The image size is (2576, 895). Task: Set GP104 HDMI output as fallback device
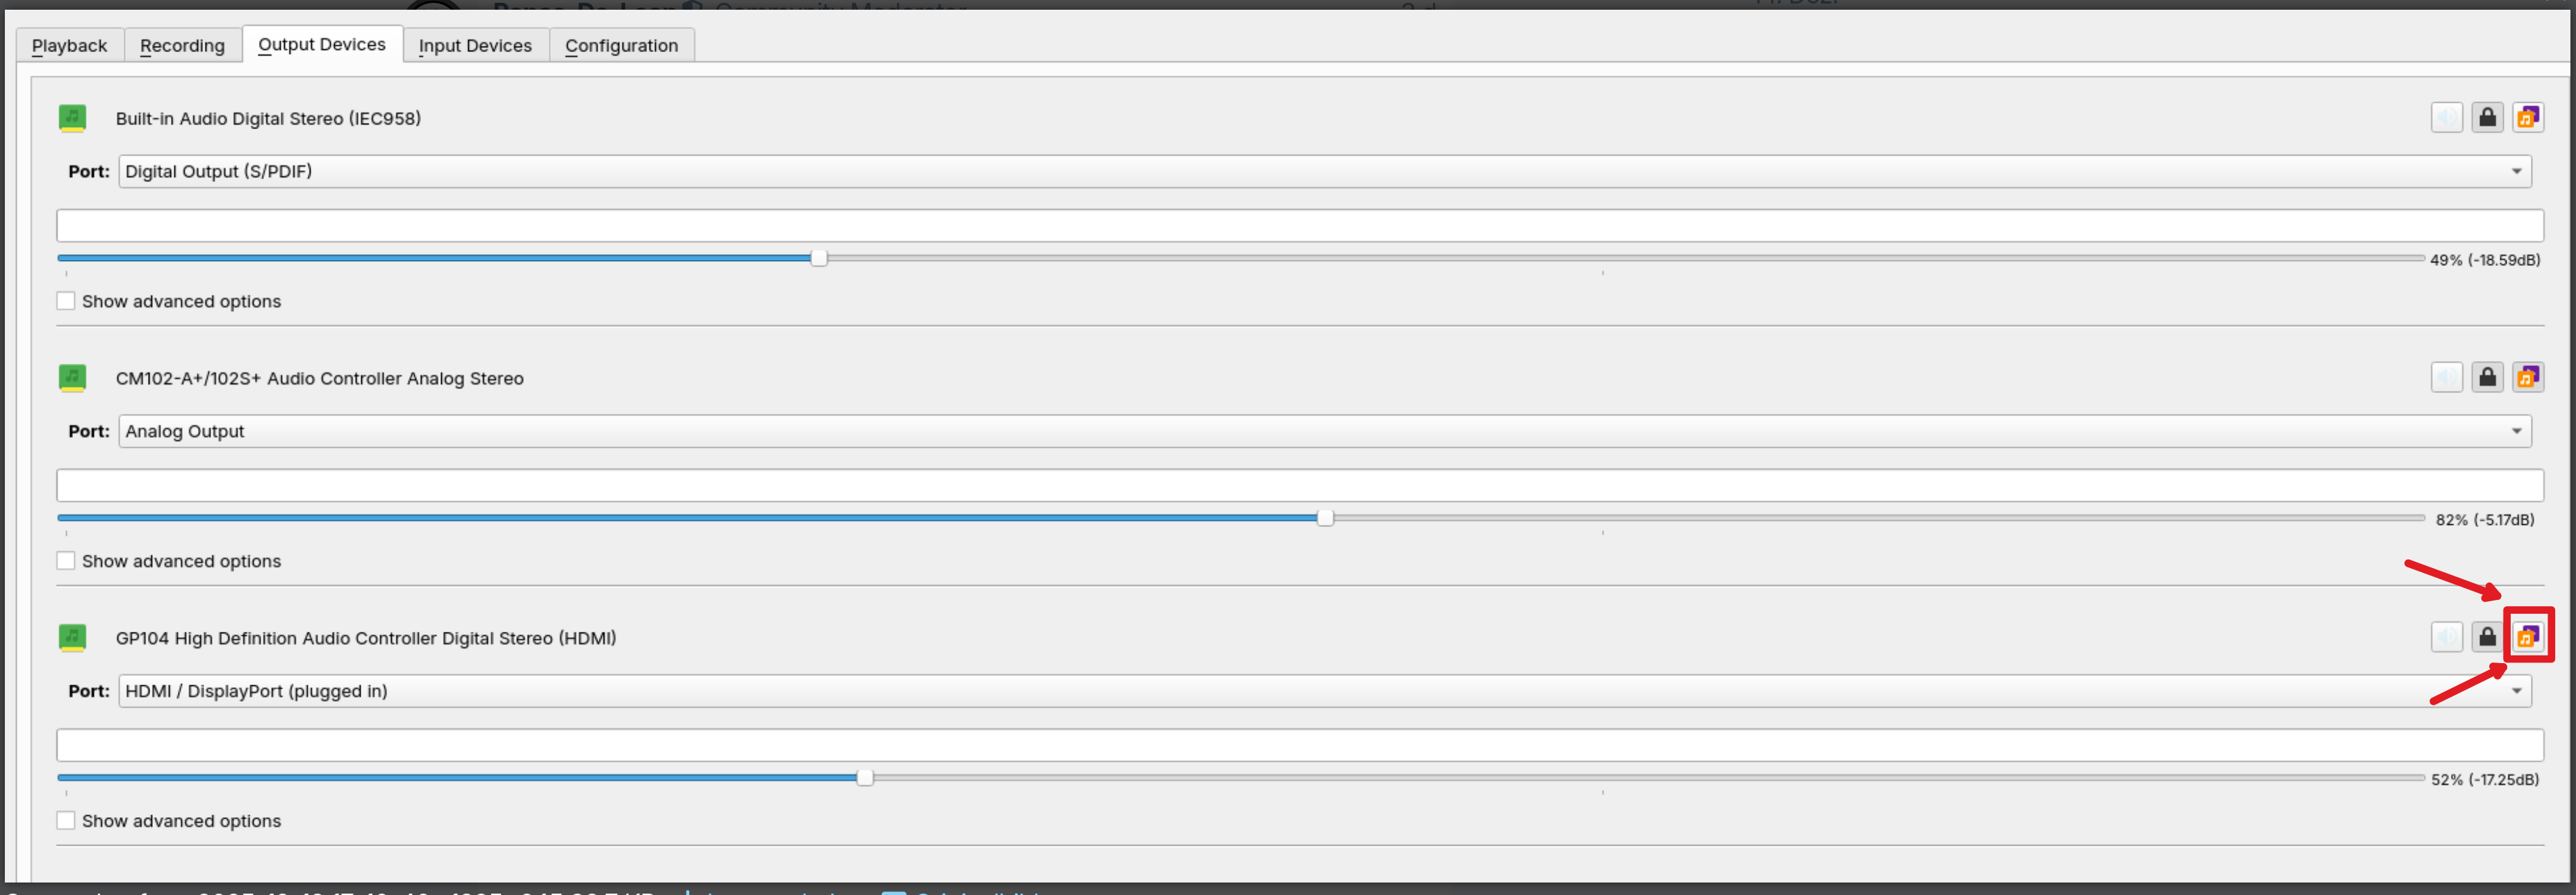coord(2527,637)
